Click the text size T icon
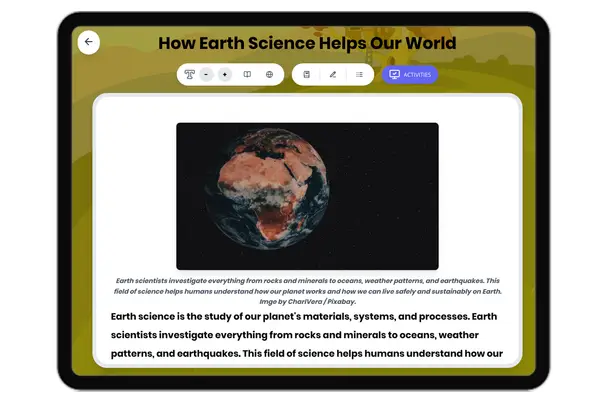600x400 pixels. pyautogui.click(x=189, y=74)
